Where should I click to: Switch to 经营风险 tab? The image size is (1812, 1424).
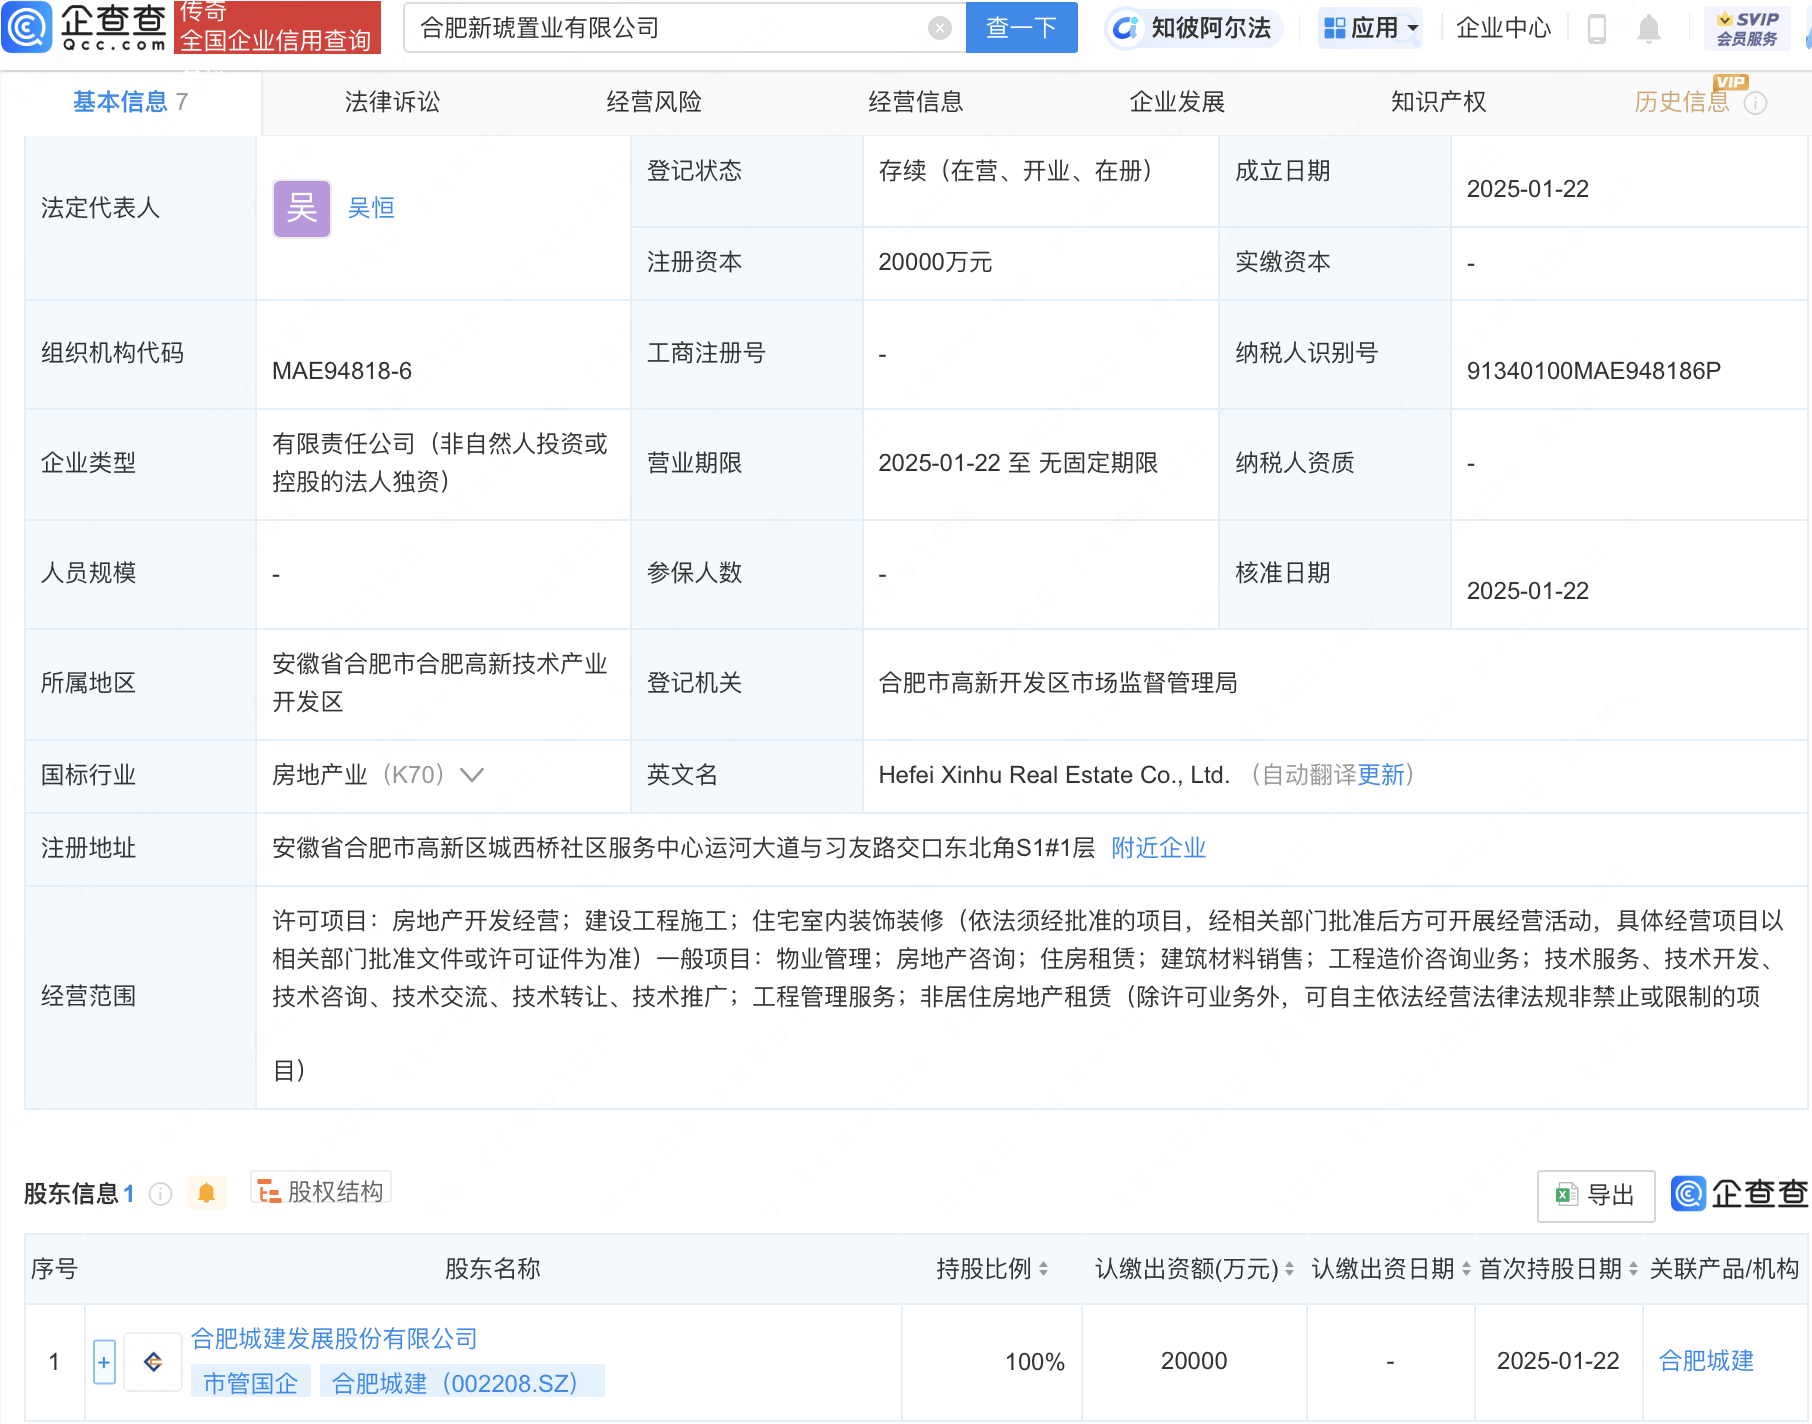pos(654,102)
